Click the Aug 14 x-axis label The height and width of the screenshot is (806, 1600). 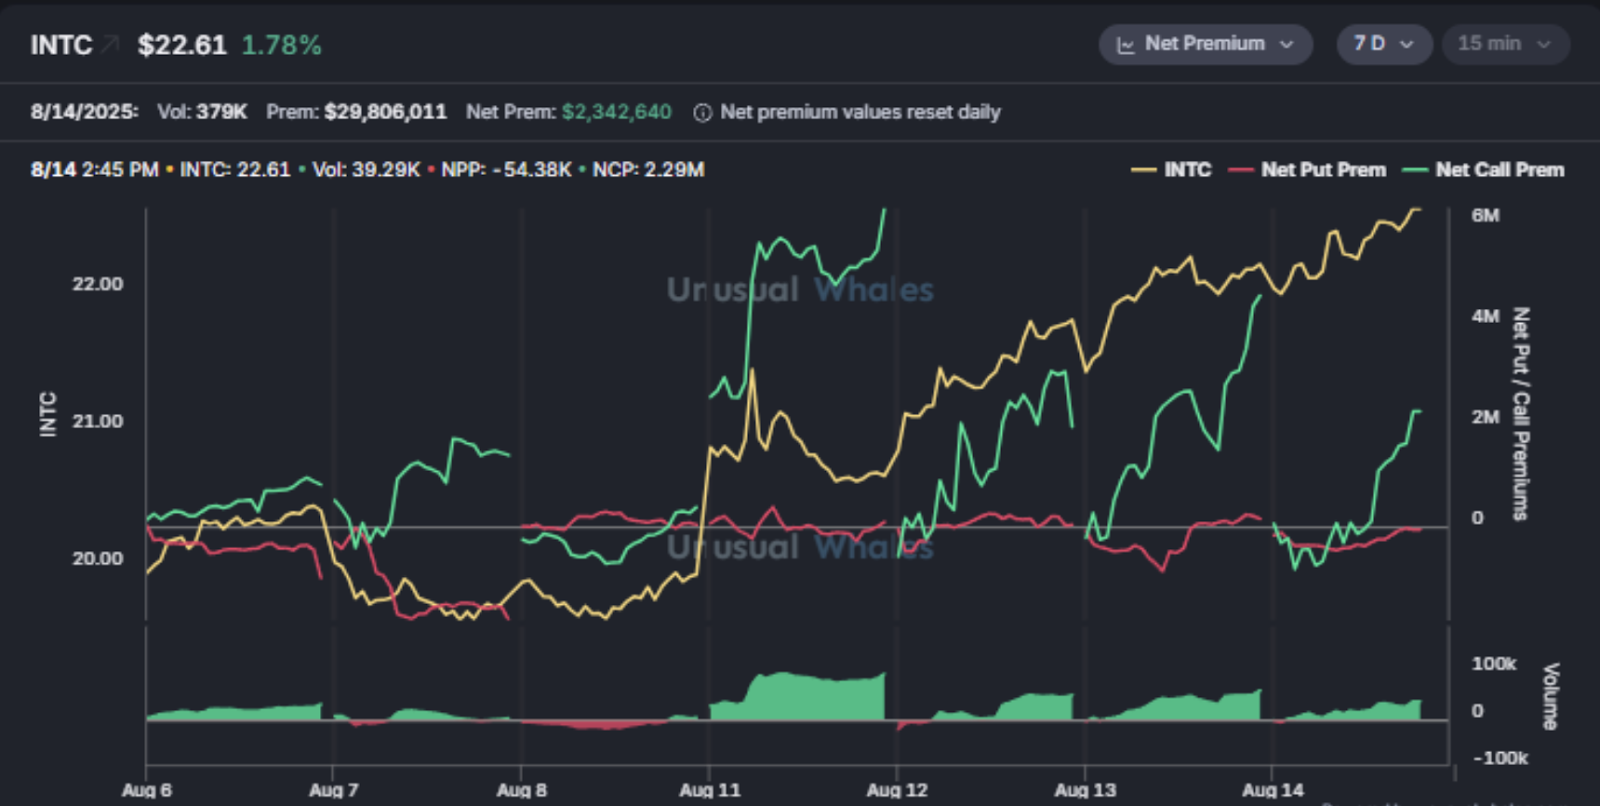coord(1273,790)
